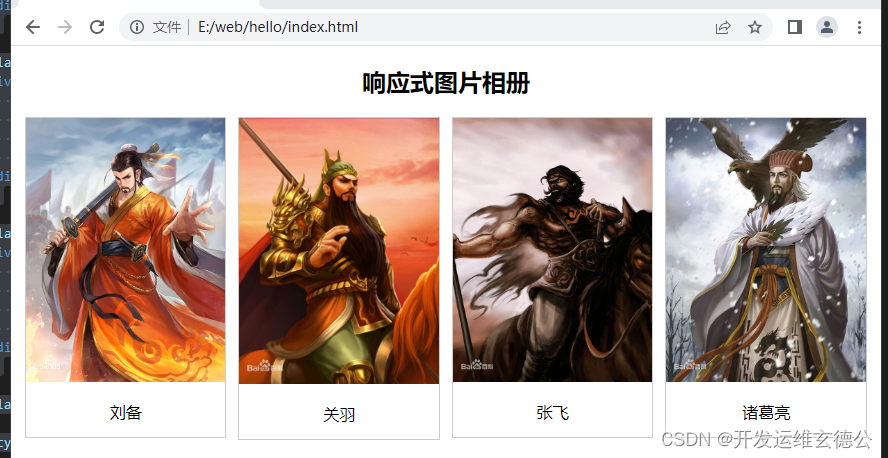Click the 诸葛亮 caption text
The width and height of the screenshot is (888, 458).
point(766,413)
